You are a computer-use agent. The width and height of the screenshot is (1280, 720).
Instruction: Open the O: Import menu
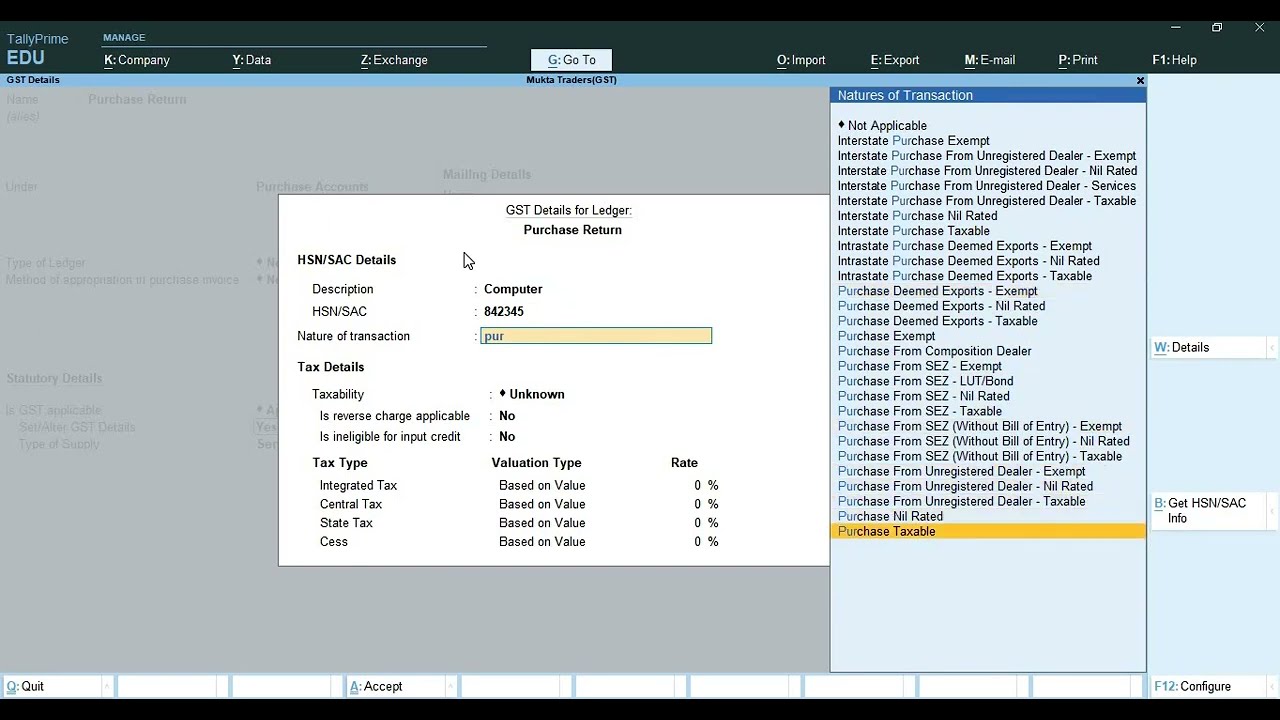click(801, 60)
